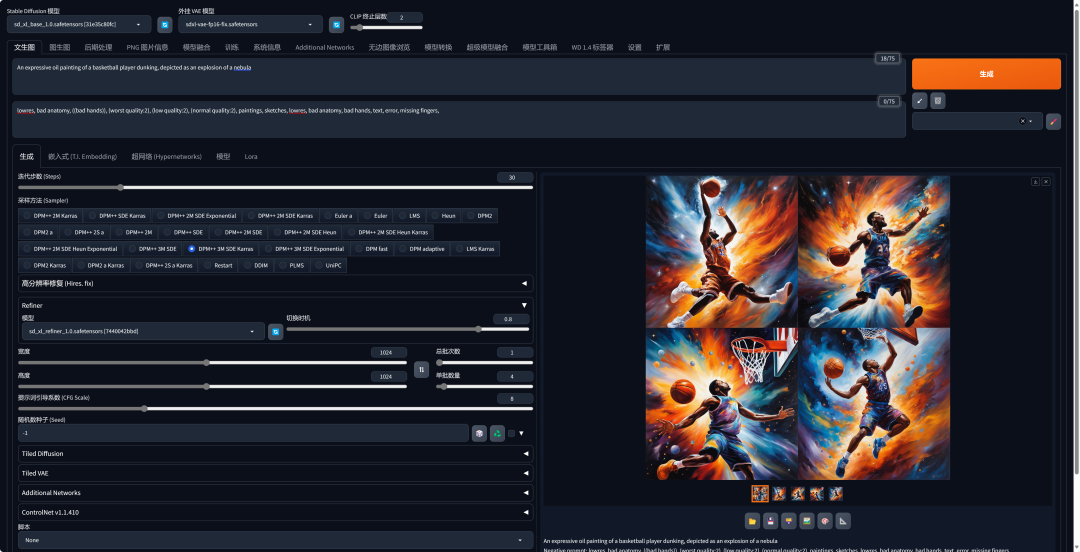Enable the extra seed options checkbox
Image resolution: width=1080 pixels, height=552 pixels.
pyautogui.click(x=511, y=433)
